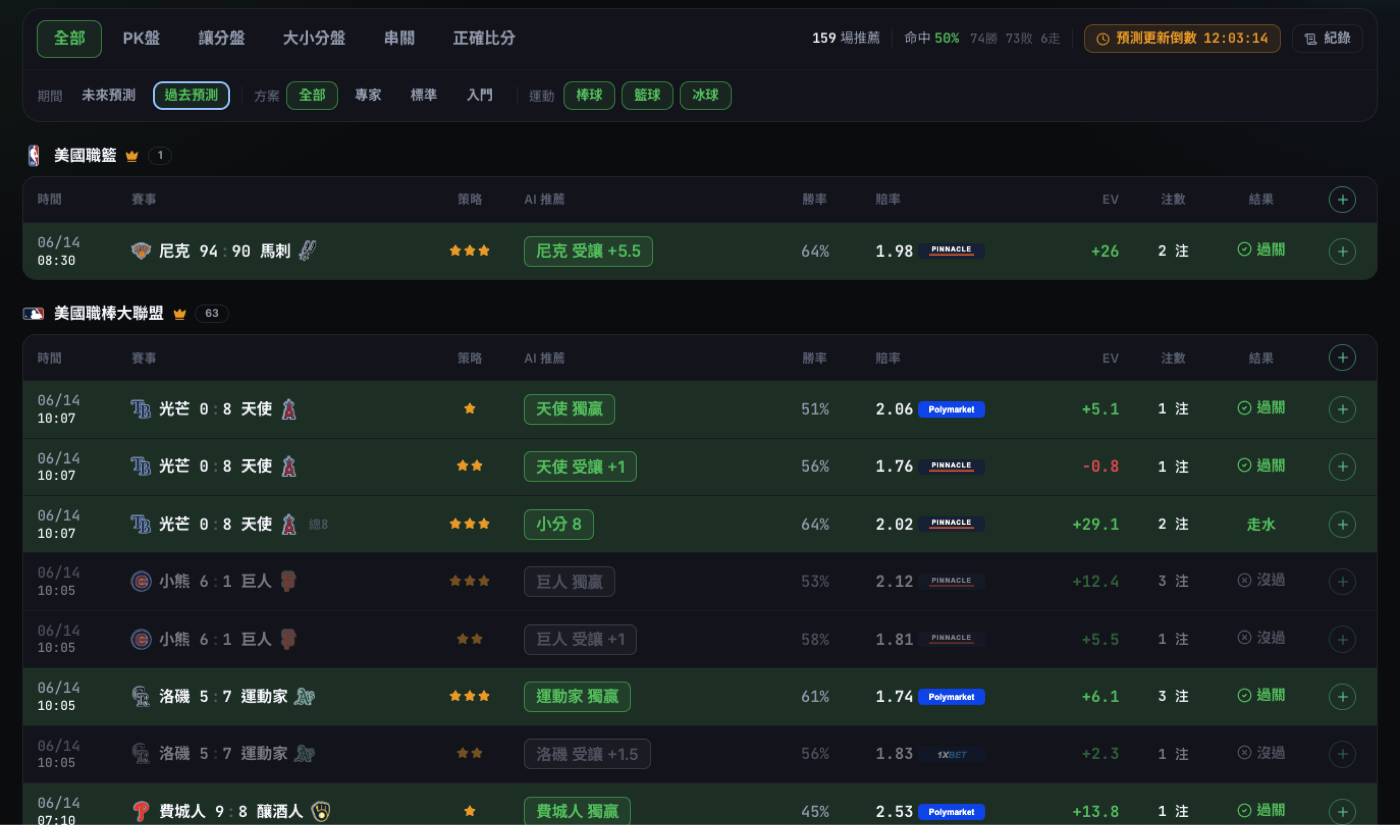
Task: Click the 小分 8 recommendation chip
Action: [559, 524]
